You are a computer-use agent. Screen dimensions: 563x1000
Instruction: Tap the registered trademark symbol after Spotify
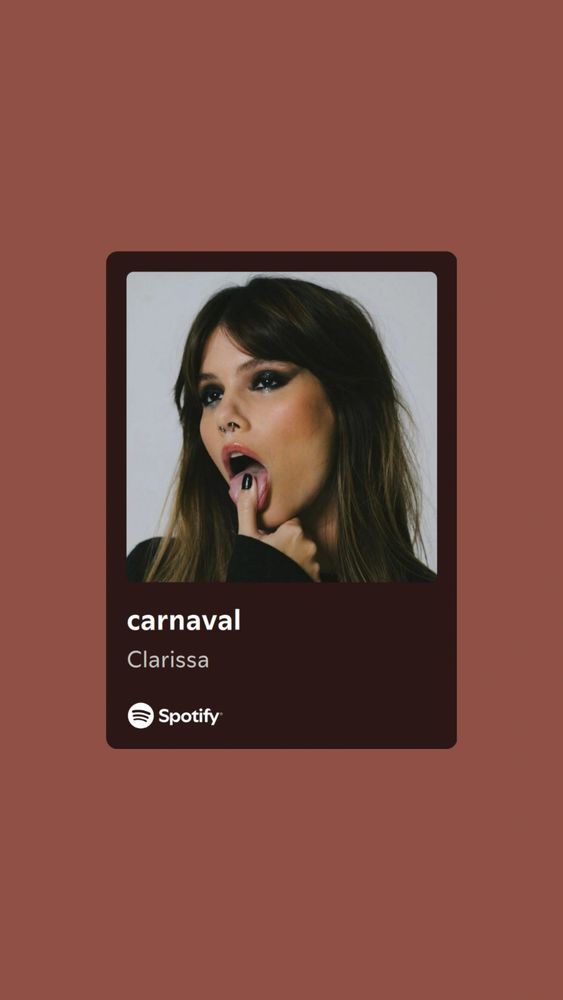[221, 711]
